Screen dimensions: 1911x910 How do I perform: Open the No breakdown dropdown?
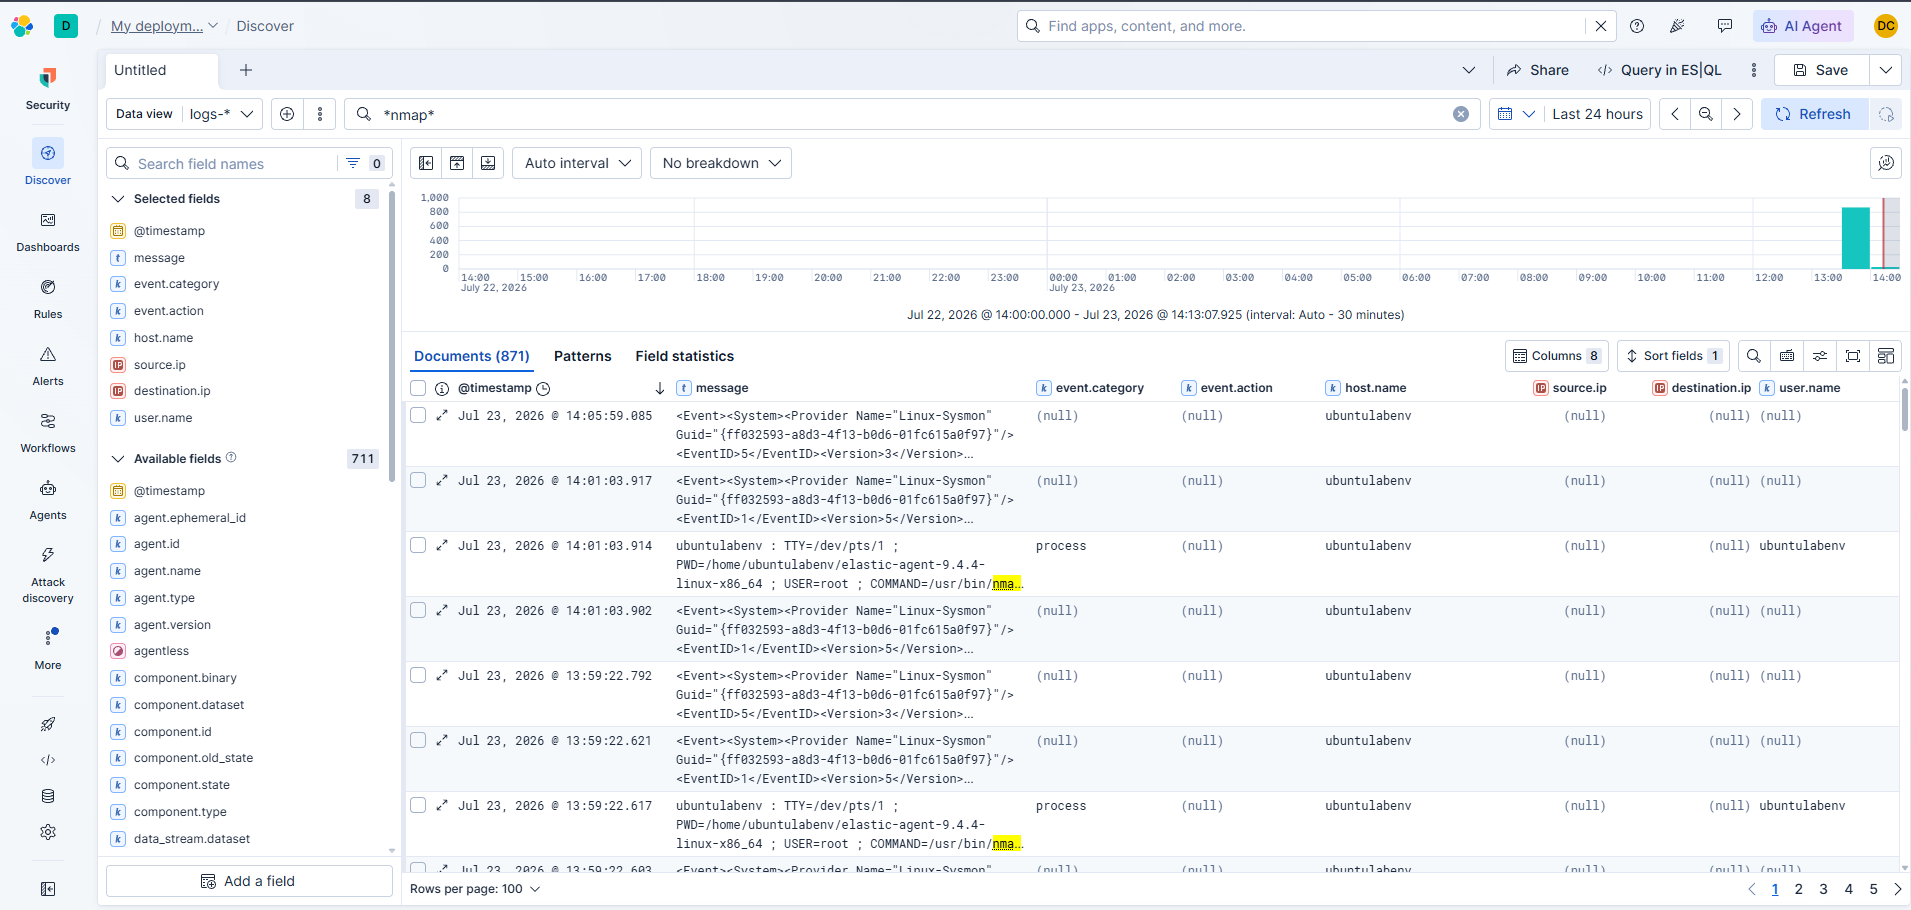tap(720, 163)
